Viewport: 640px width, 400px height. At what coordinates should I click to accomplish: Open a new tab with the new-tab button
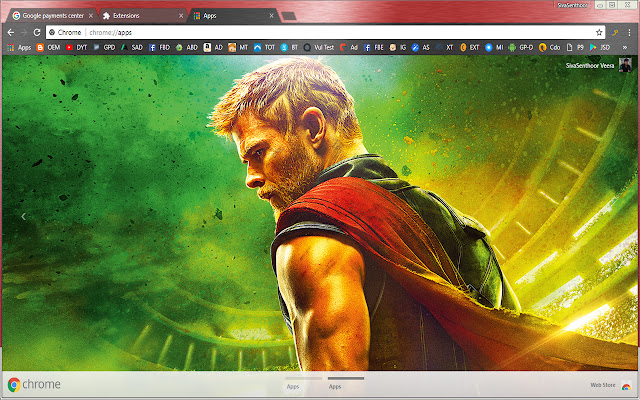pos(289,16)
